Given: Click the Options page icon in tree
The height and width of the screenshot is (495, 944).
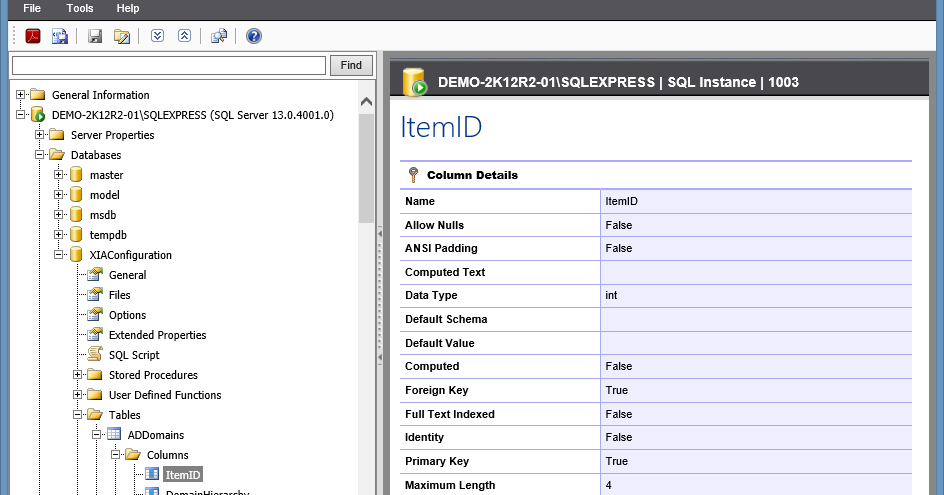Looking at the screenshot, I should pyautogui.click(x=95, y=314).
